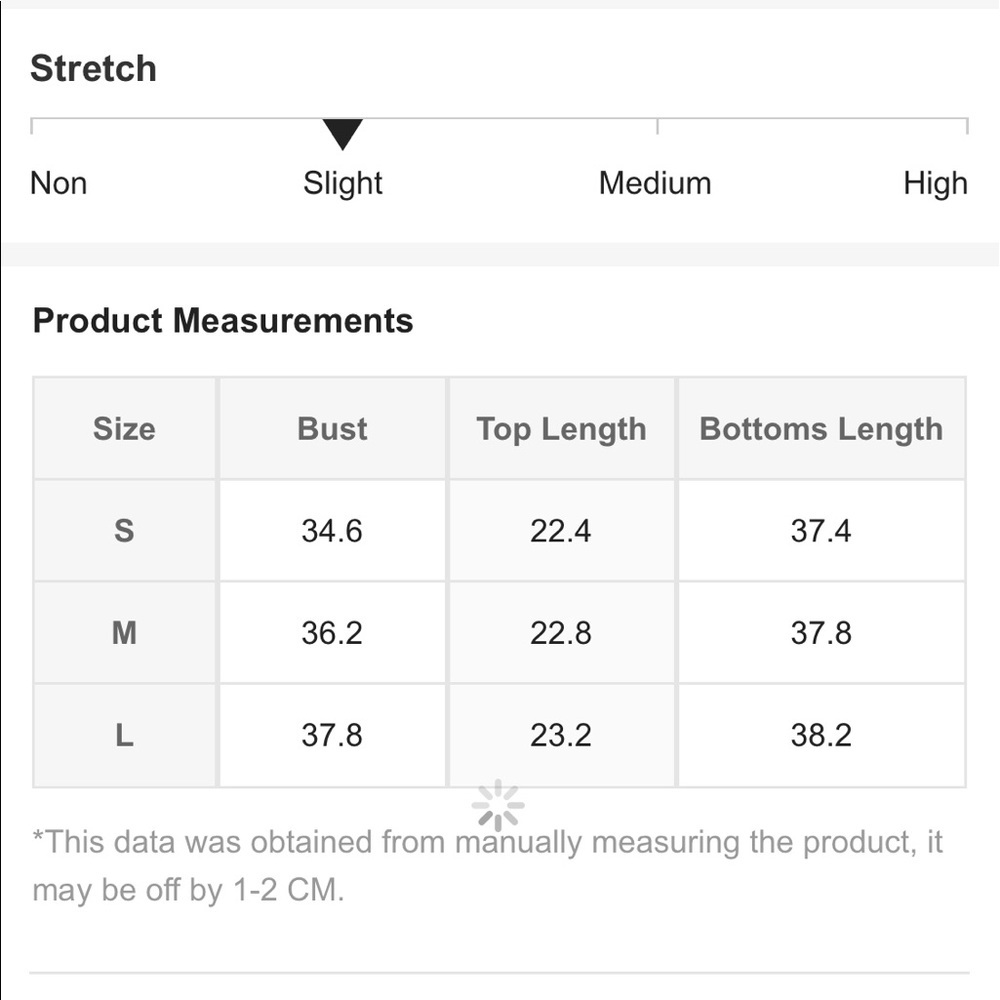Click the Non stretch label
Viewport: 1000px width, 1000px height.
point(59,184)
